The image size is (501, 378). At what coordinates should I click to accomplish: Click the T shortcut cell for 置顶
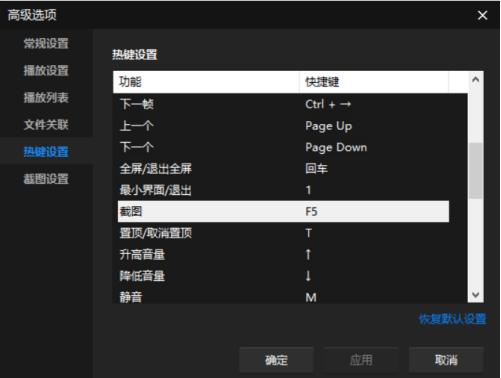coord(308,233)
